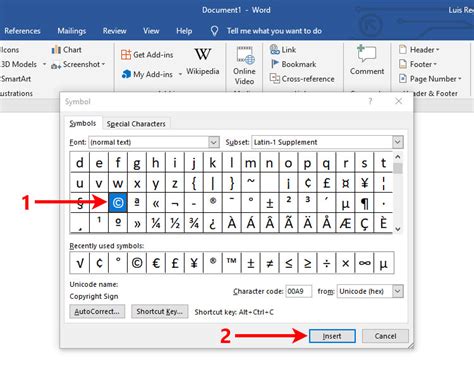Expand the Font dropdown

click(x=214, y=142)
